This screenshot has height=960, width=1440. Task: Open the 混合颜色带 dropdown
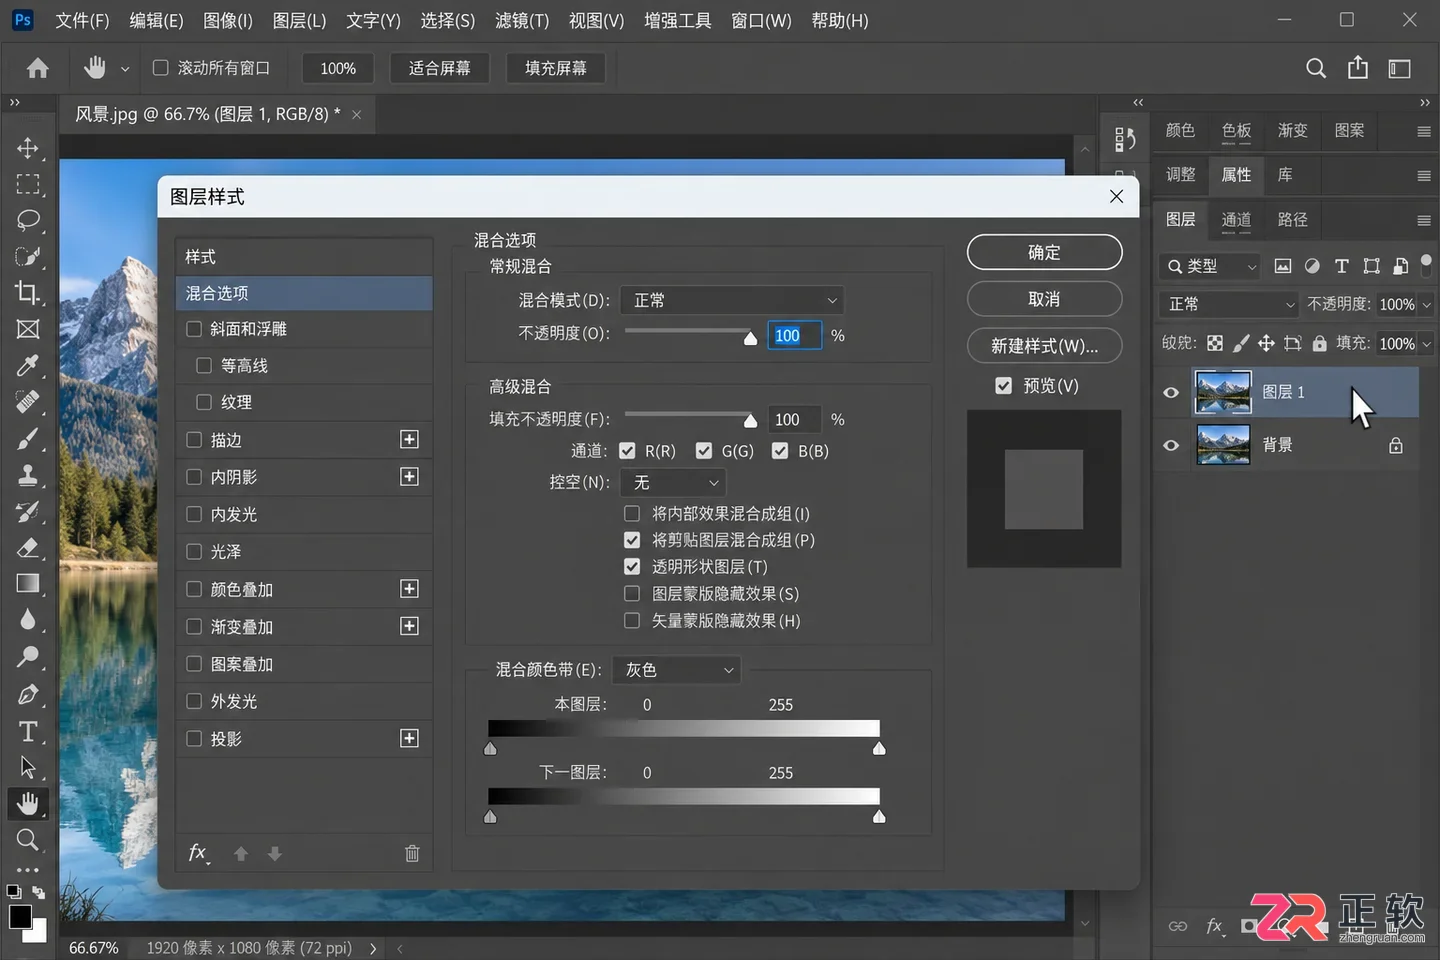pyautogui.click(x=677, y=670)
